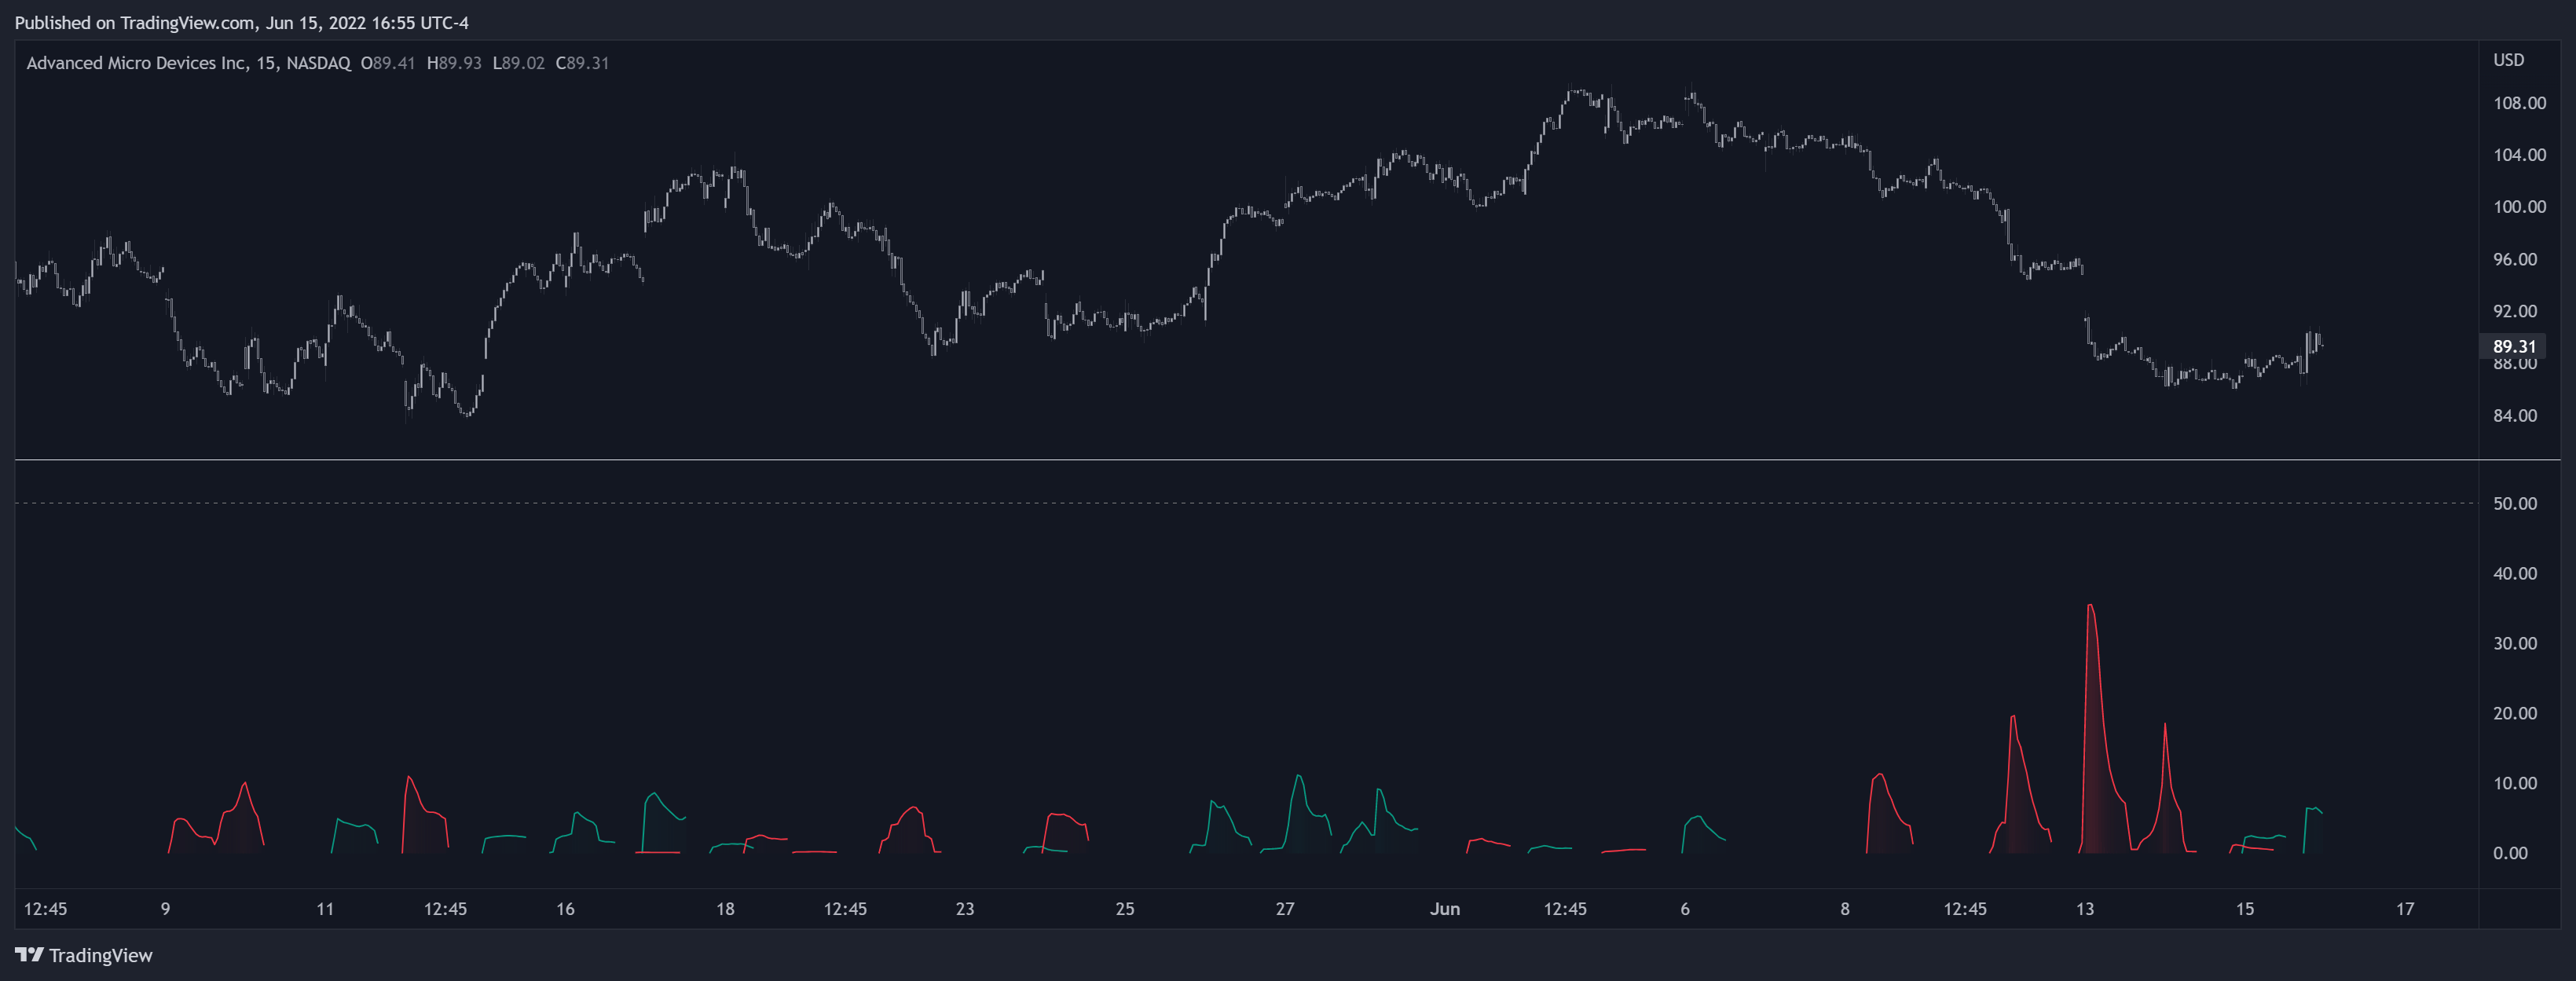Click the date label 23 on time axis
The image size is (2576, 981).
(x=965, y=909)
